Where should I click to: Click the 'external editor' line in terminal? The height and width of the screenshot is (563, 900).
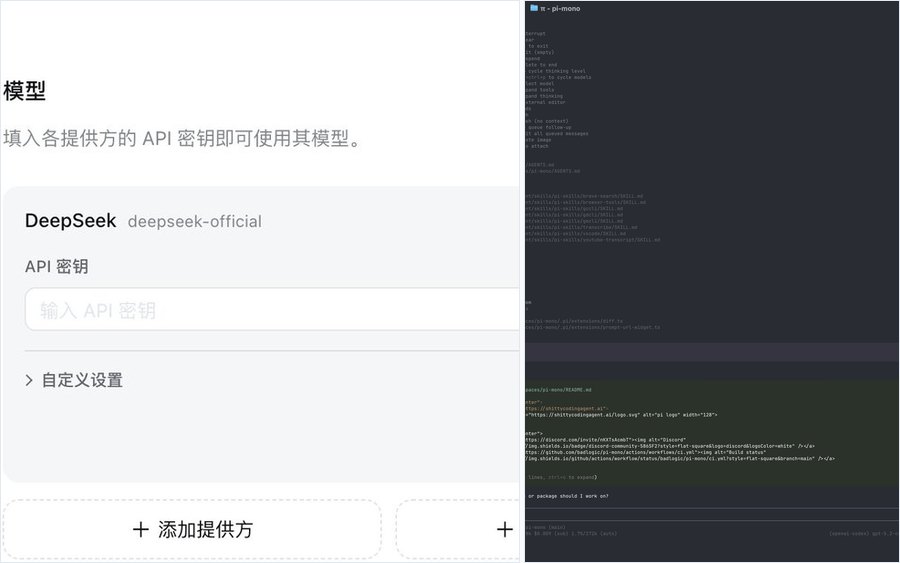[545, 102]
